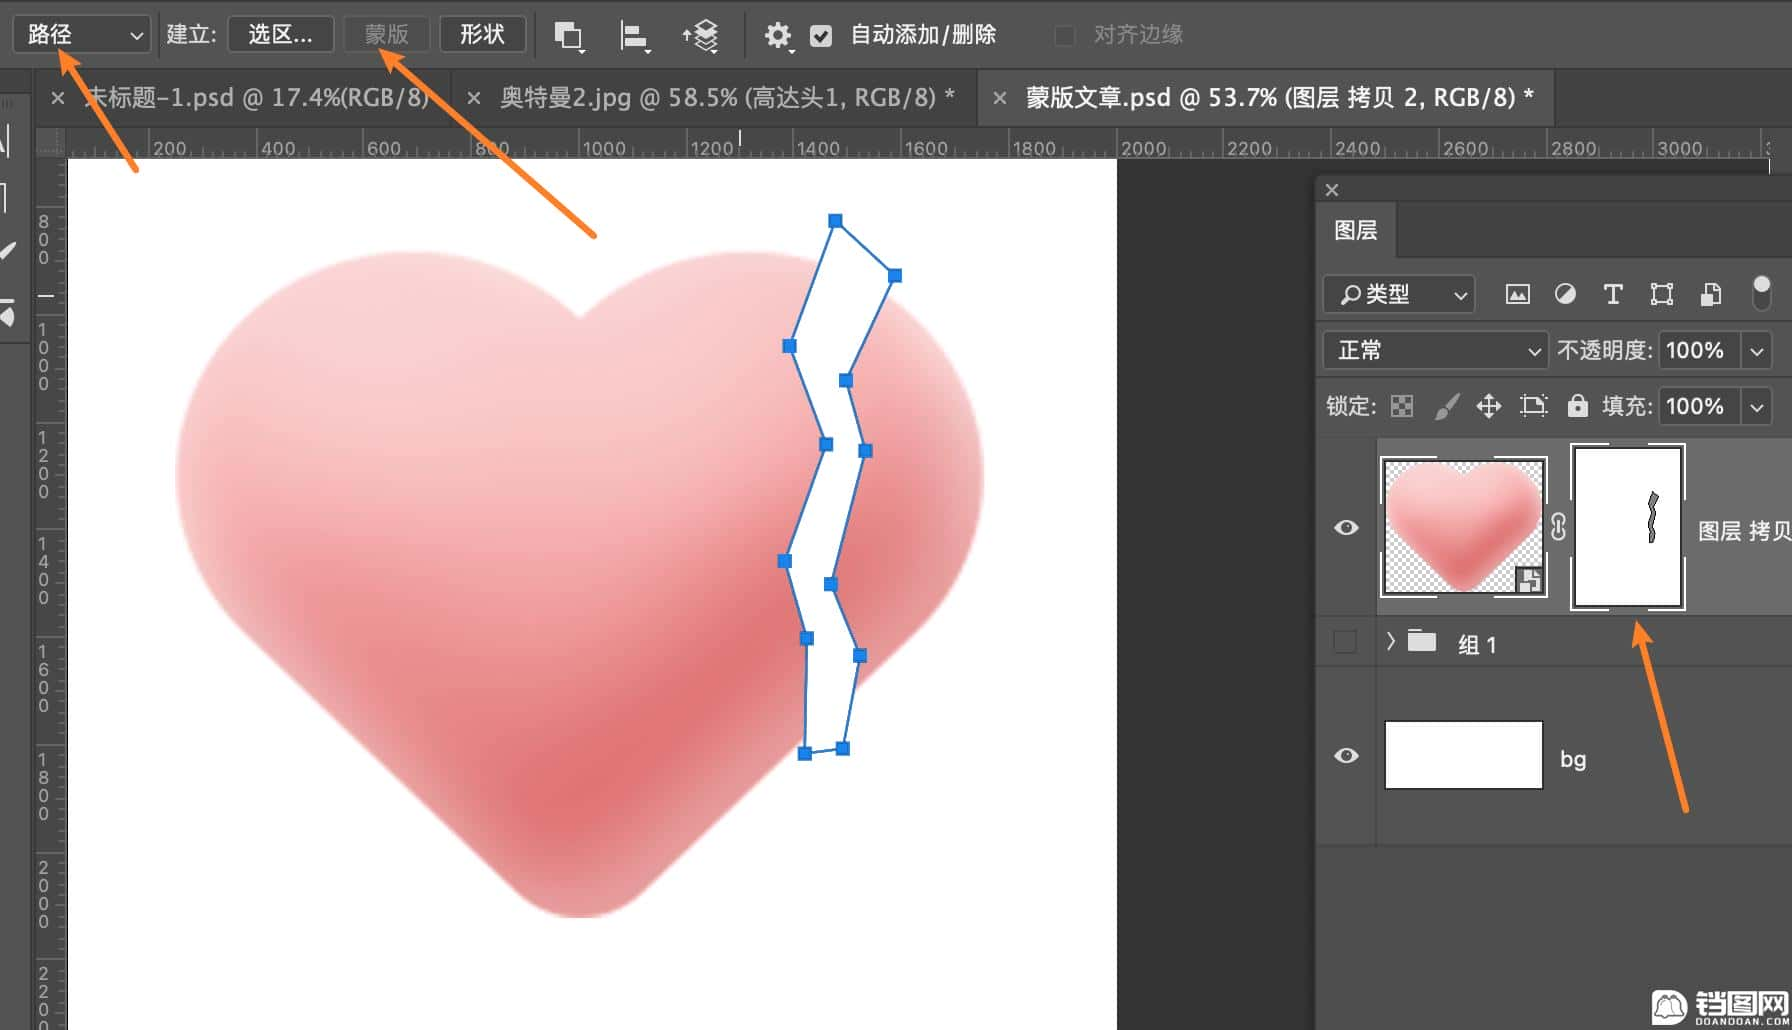1792x1030 pixels.
Task: Hide the bg layer
Action: [1346, 755]
